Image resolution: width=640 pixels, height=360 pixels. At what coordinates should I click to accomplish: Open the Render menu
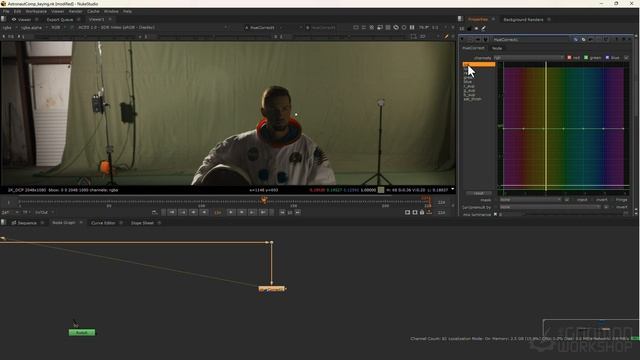click(76, 11)
